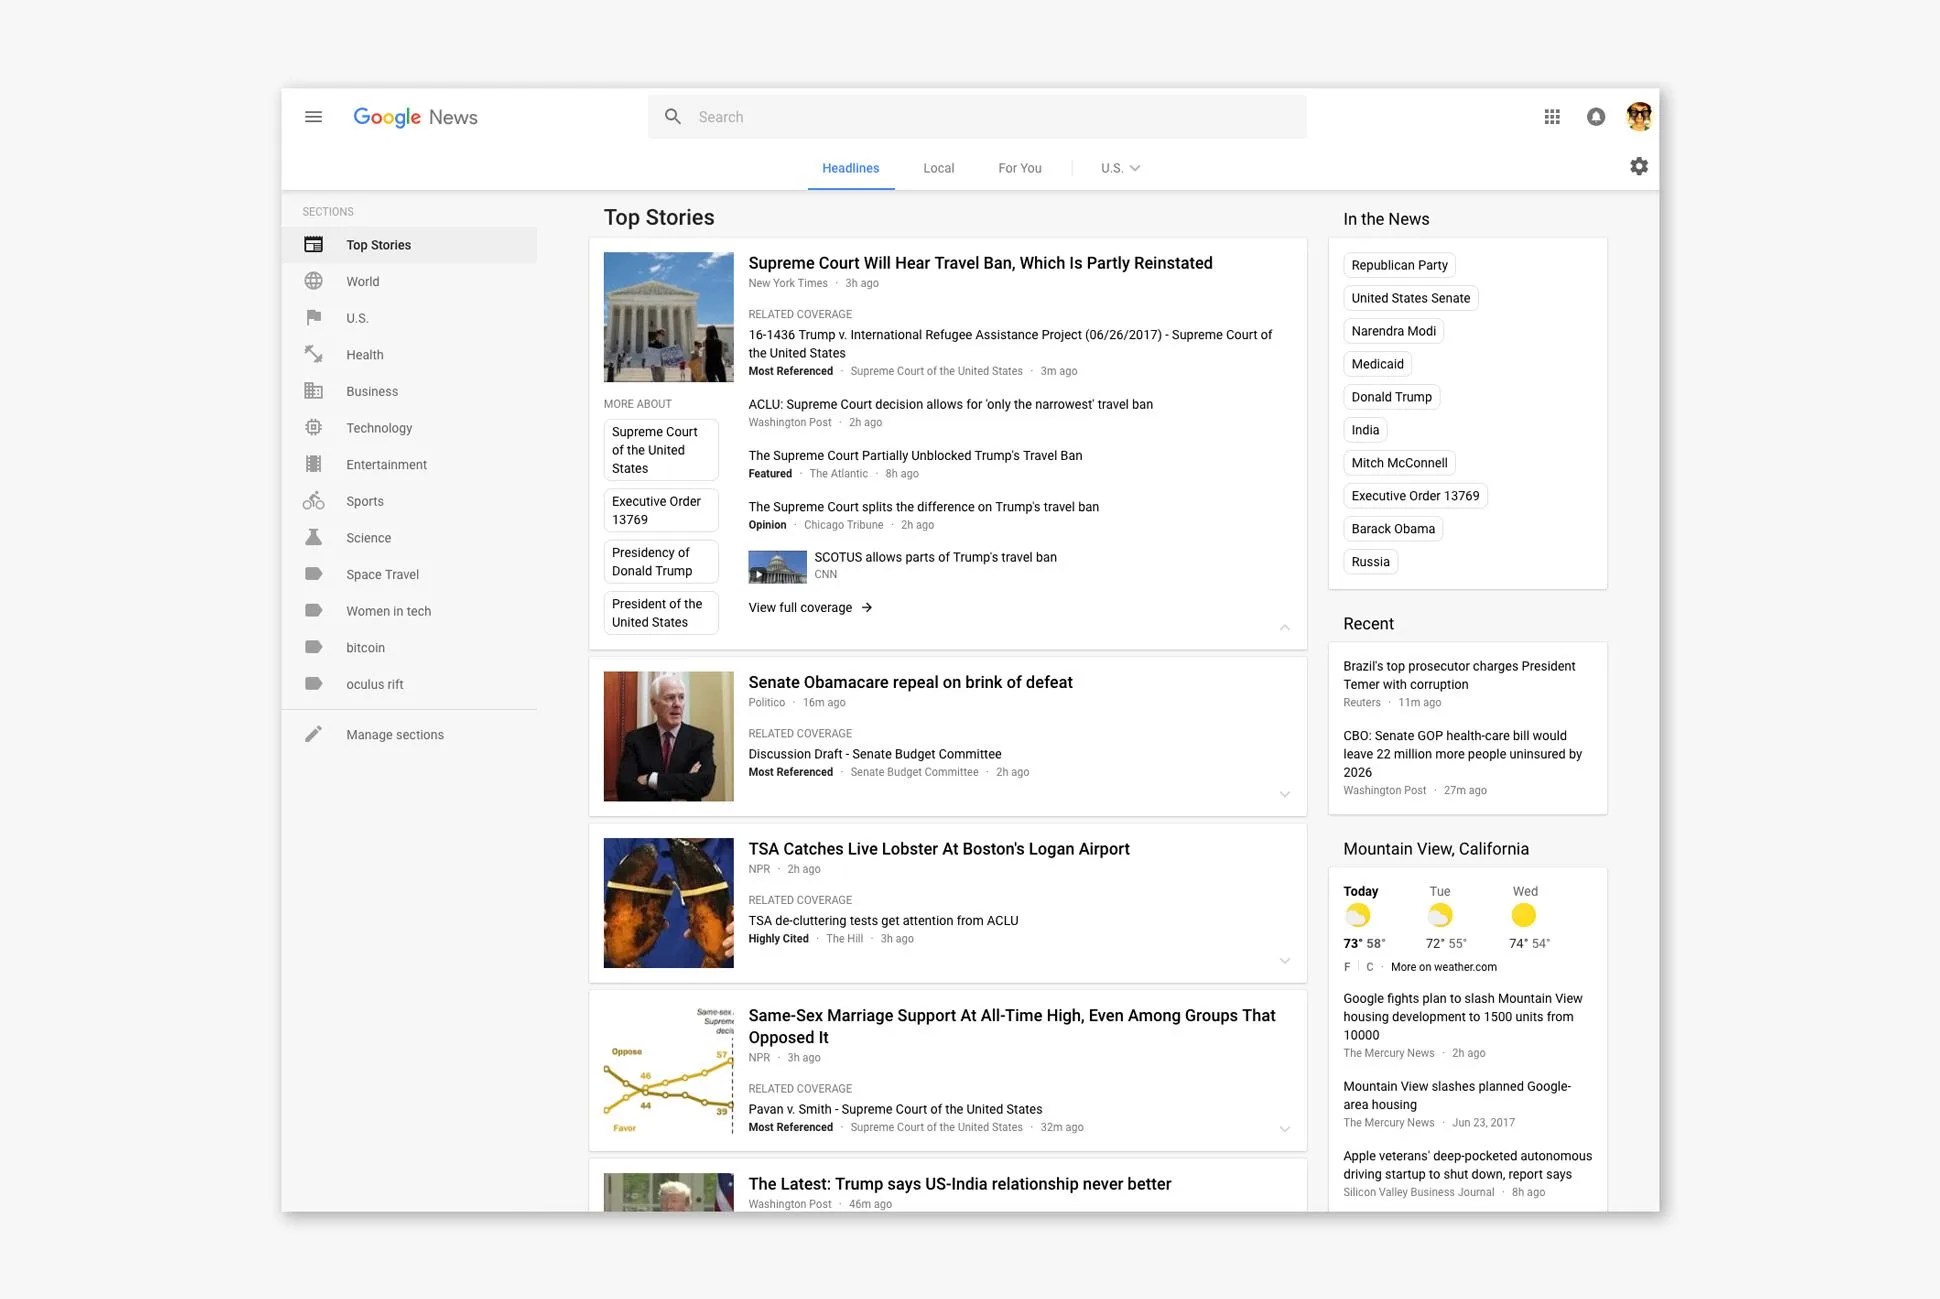Viewport: 1940px width, 1299px height.
Task: Open More on weather.com link
Action: tap(1443, 966)
